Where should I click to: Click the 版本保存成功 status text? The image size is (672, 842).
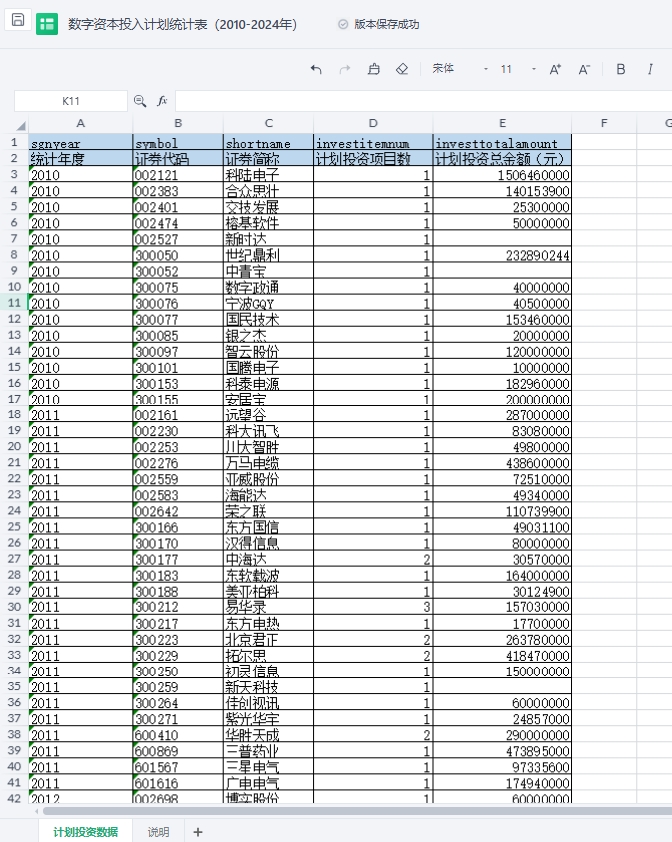tap(387, 24)
